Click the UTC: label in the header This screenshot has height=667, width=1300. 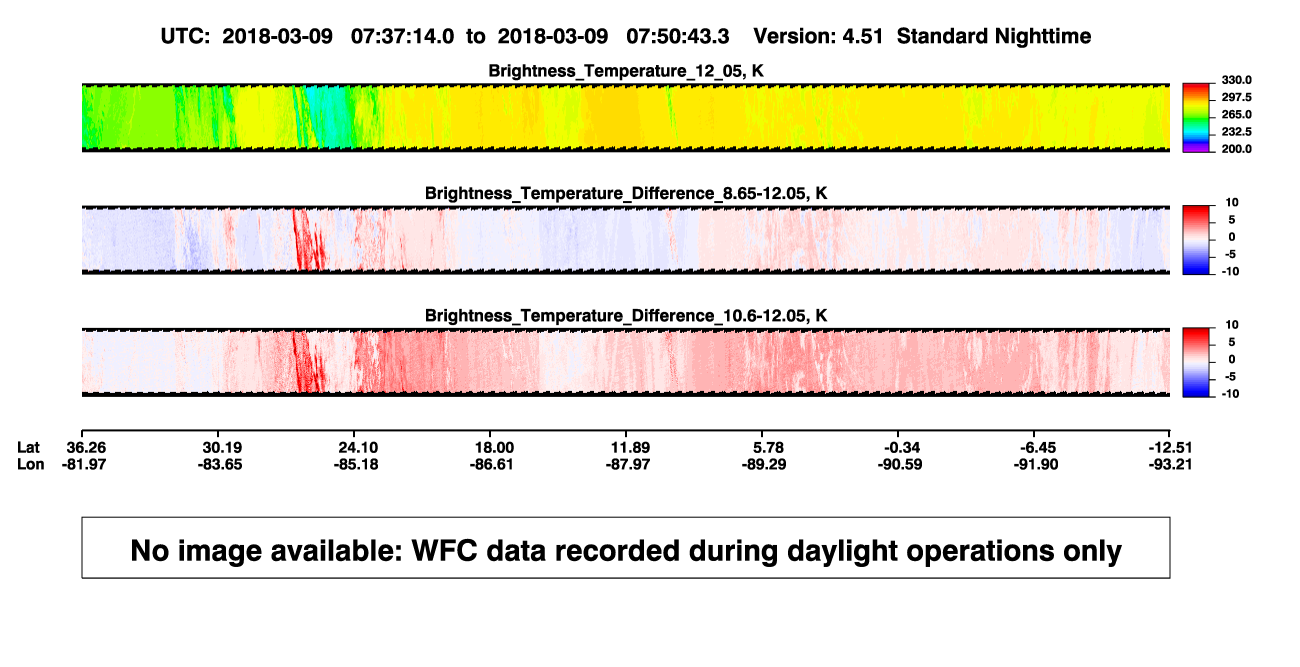[x=185, y=36]
